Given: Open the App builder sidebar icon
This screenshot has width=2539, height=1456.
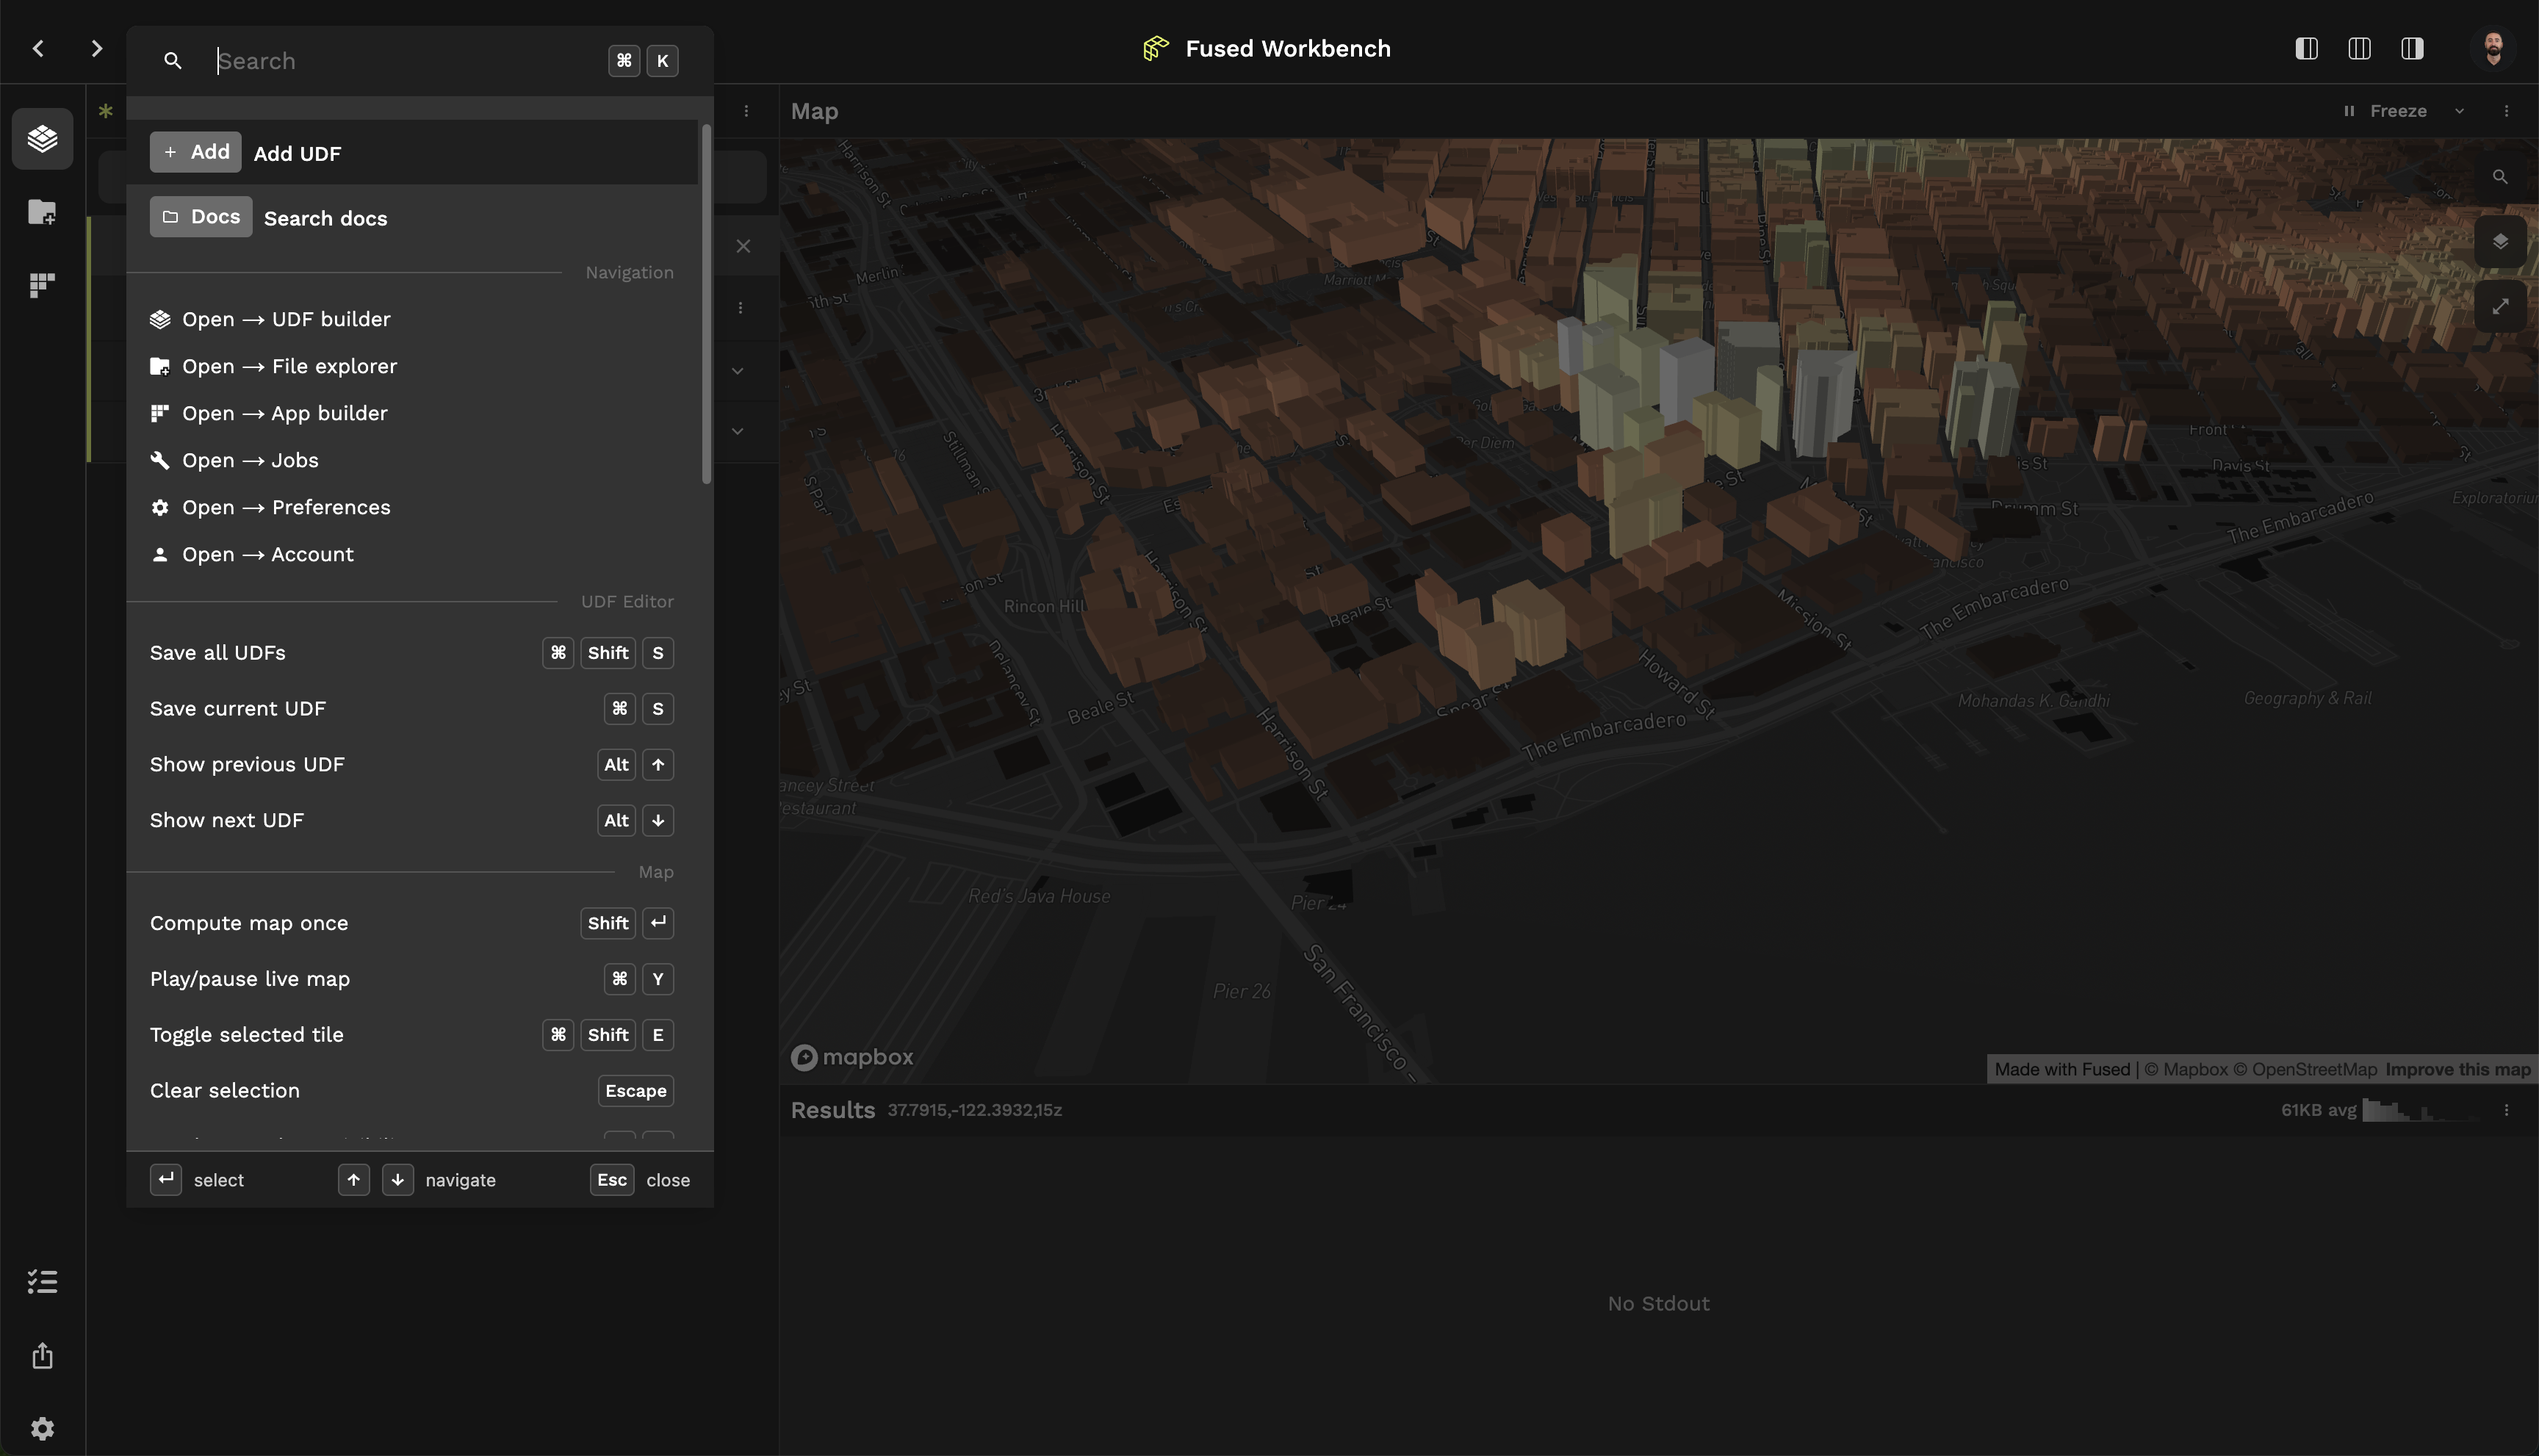Looking at the screenshot, I should (x=42, y=285).
